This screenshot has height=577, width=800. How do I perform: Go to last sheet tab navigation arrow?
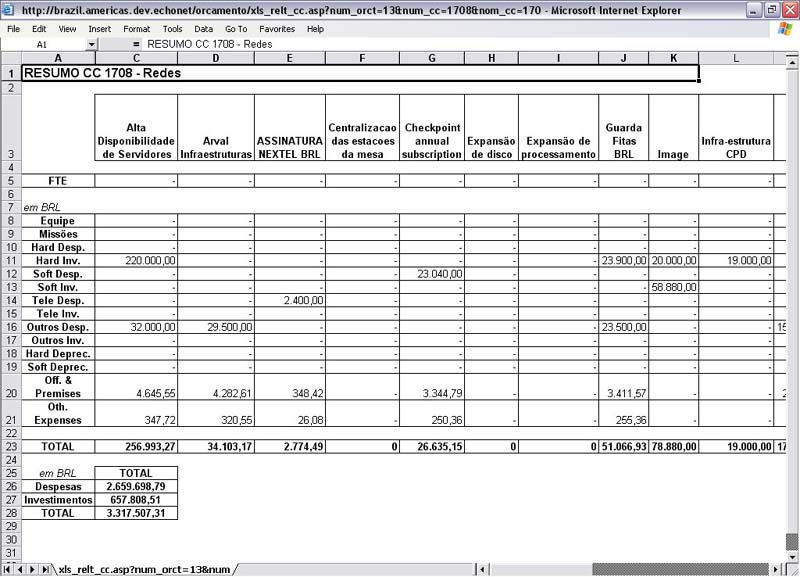click(45, 569)
